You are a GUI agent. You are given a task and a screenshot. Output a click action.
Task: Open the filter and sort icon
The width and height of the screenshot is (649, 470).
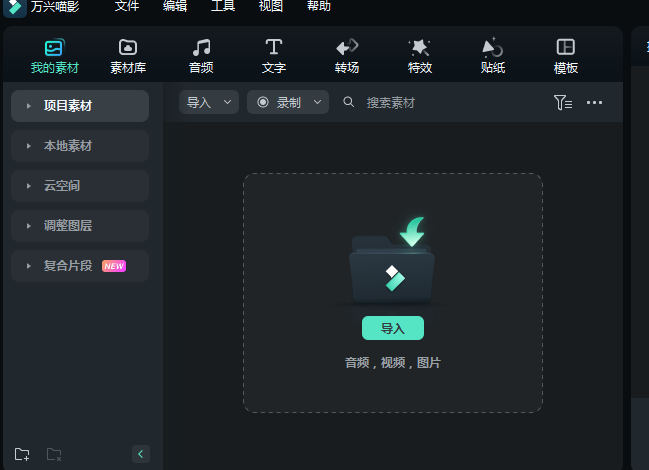click(x=563, y=102)
